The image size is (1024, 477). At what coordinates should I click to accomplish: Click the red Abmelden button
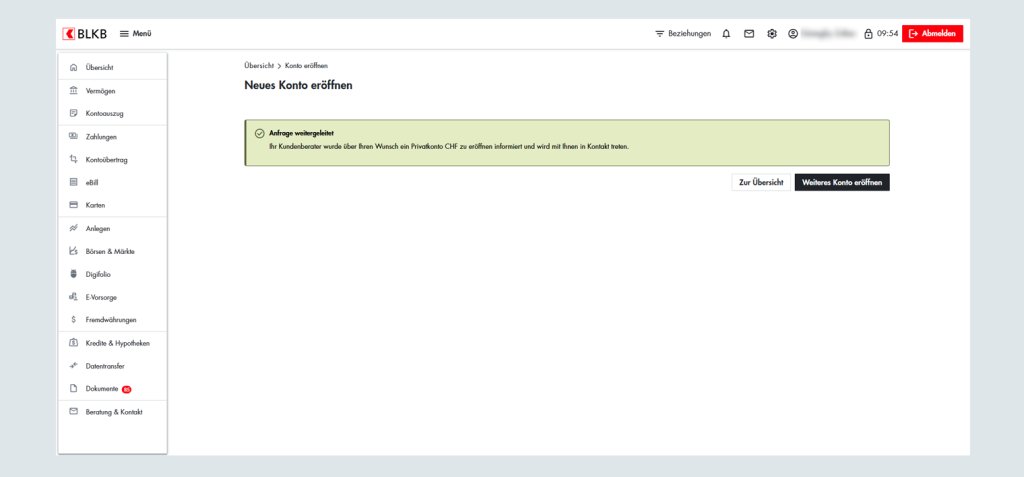(932, 33)
